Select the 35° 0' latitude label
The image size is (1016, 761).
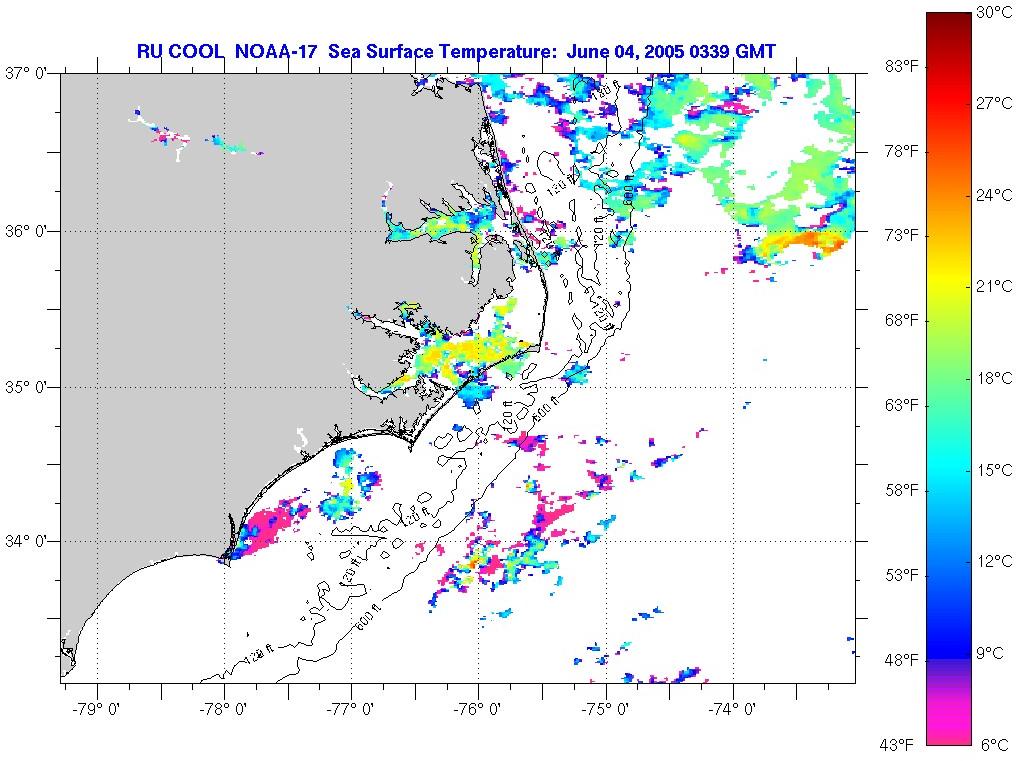(x=27, y=388)
